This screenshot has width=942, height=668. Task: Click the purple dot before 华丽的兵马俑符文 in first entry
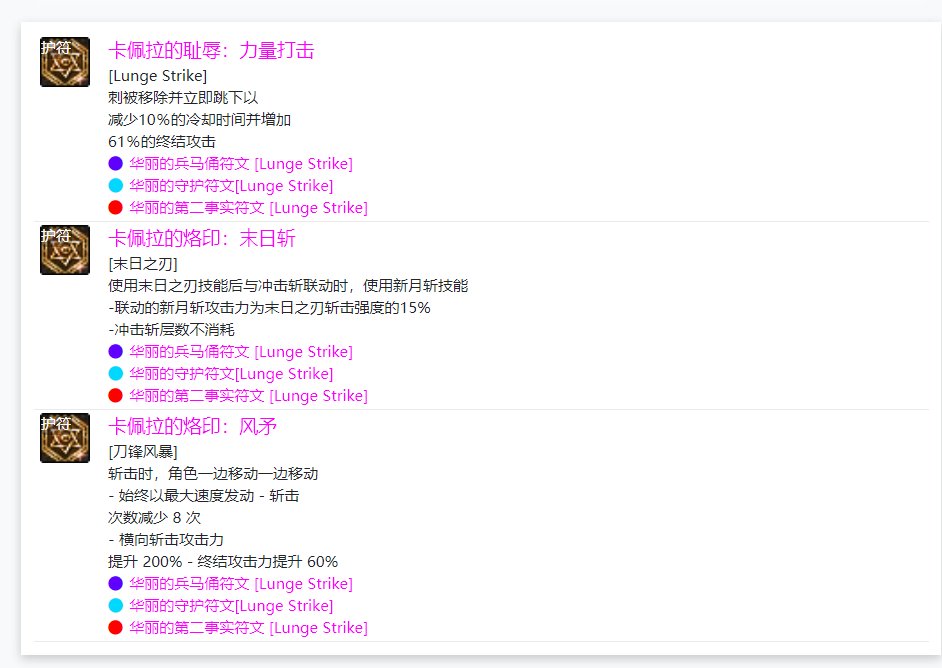click(115, 163)
